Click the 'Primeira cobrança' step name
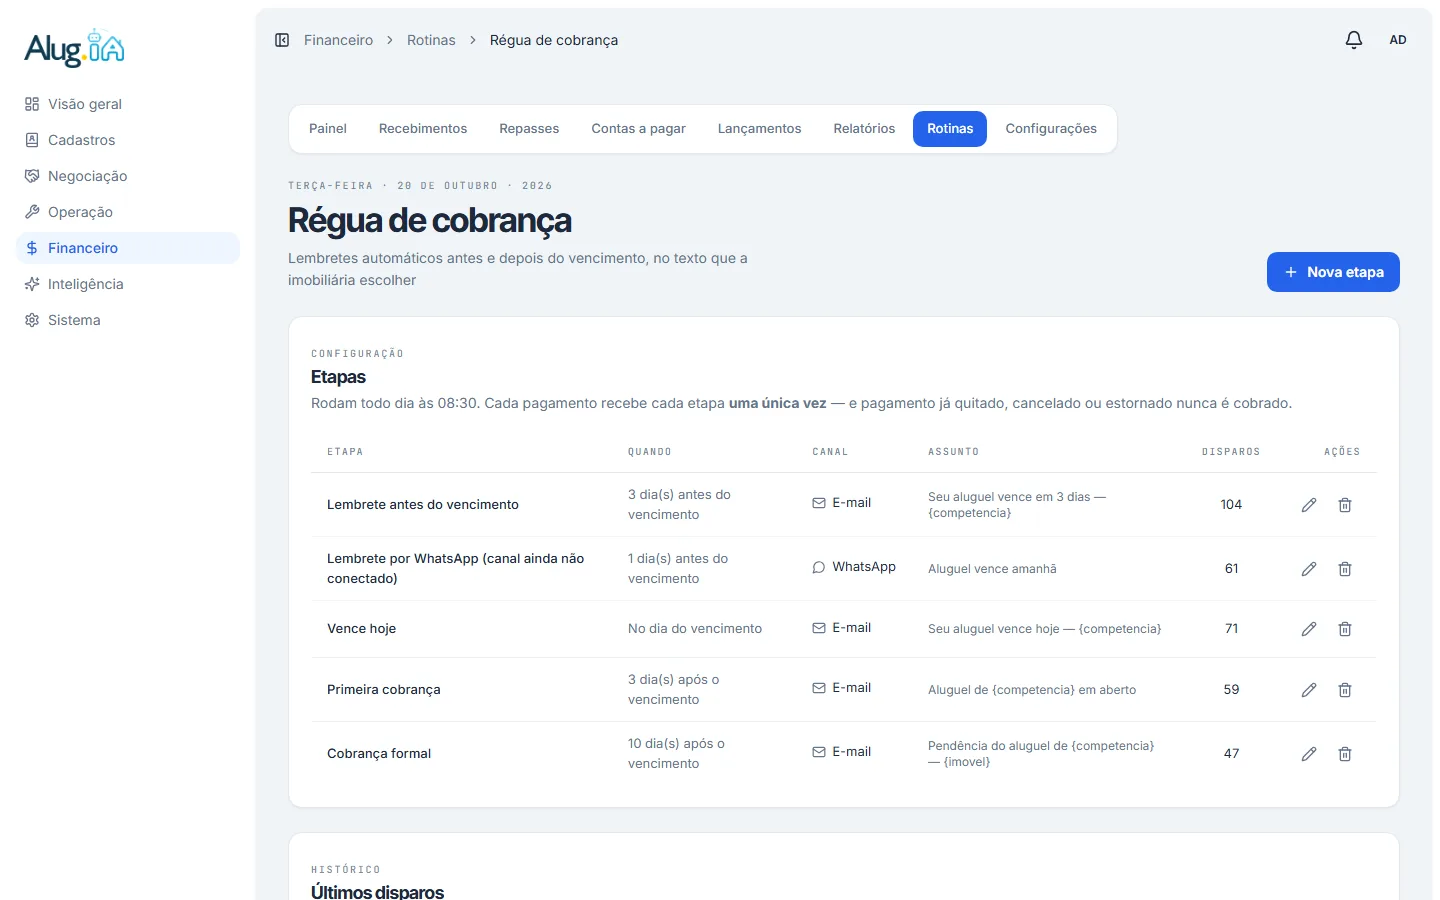Image resolution: width=1440 pixels, height=900 pixels. (x=384, y=690)
